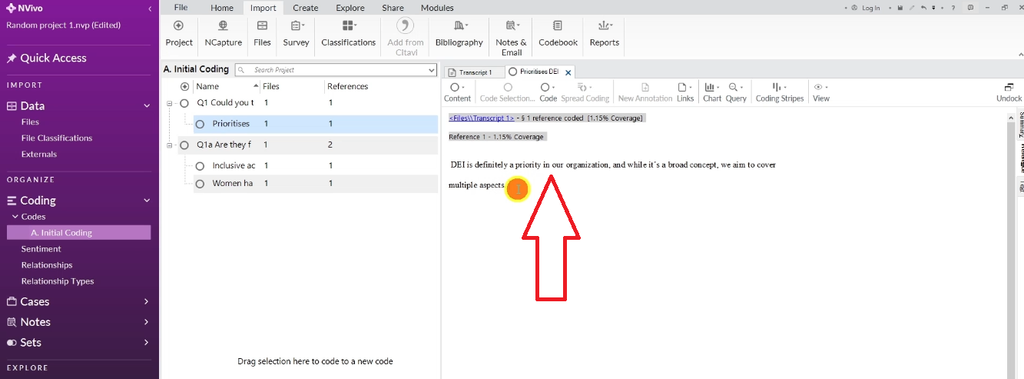This screenshot has width=1024, height=379.
Task: Open the Reports import menu
Action: (604, 33)
